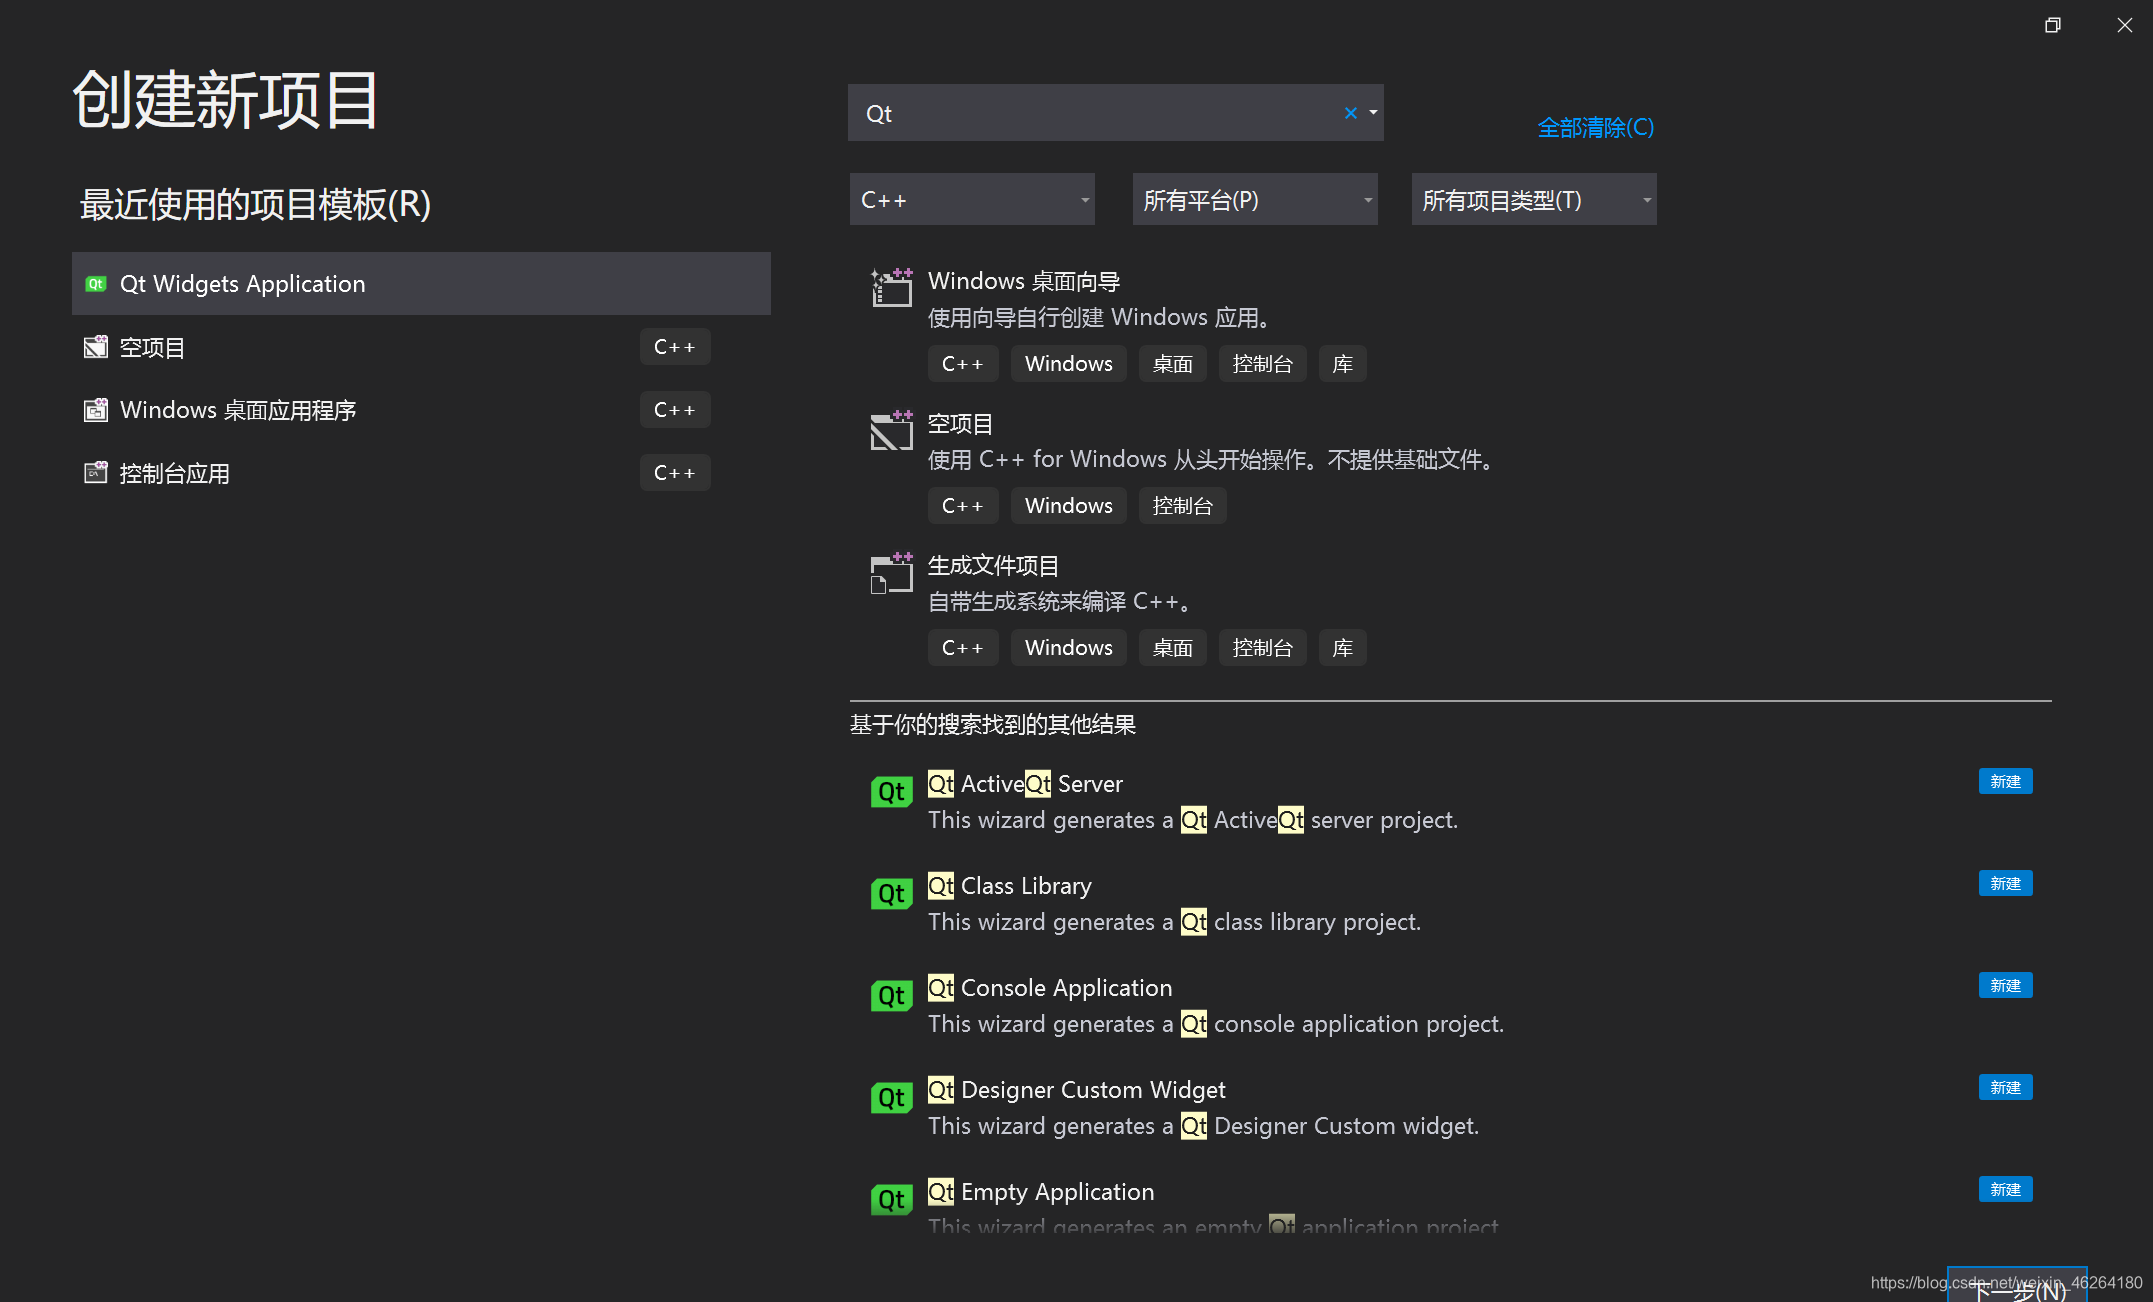Open the 所有平台(P) platform dropdown
The width and height of the screenshot is (2153, 1302).
click(x=1255, y=199)
